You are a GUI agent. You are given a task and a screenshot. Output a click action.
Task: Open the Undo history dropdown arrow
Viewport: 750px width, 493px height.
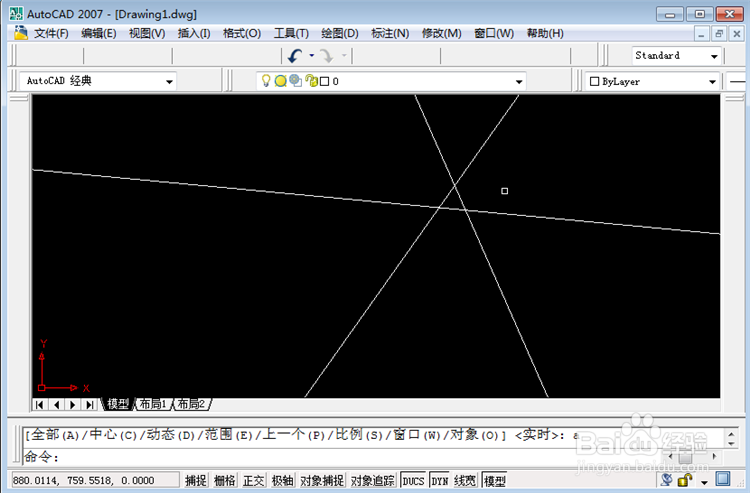pos(312,55)
